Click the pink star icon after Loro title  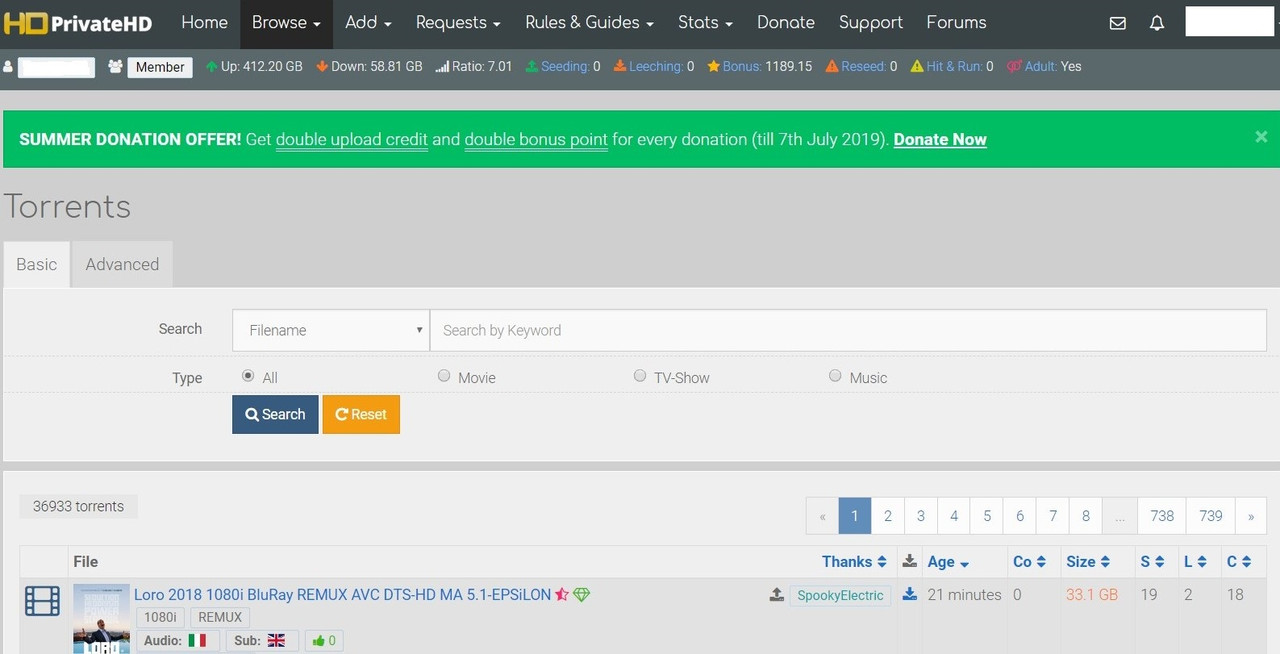tap(562, 594)
